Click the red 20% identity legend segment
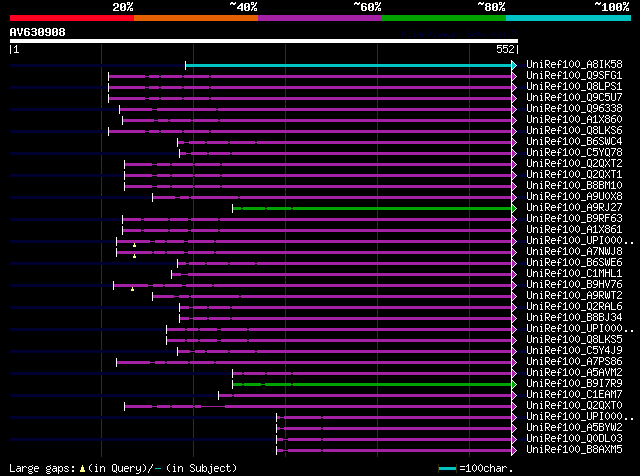Image resolution: width=640 pixels, height=476 pixels. point(72,18)
